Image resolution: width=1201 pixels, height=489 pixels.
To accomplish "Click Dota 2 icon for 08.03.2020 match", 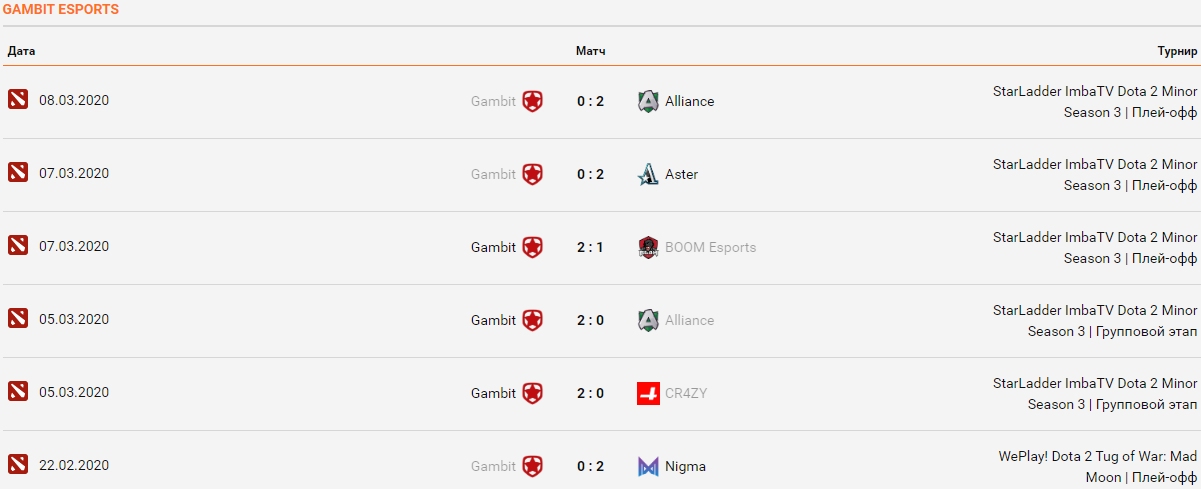I will point(18,99).
